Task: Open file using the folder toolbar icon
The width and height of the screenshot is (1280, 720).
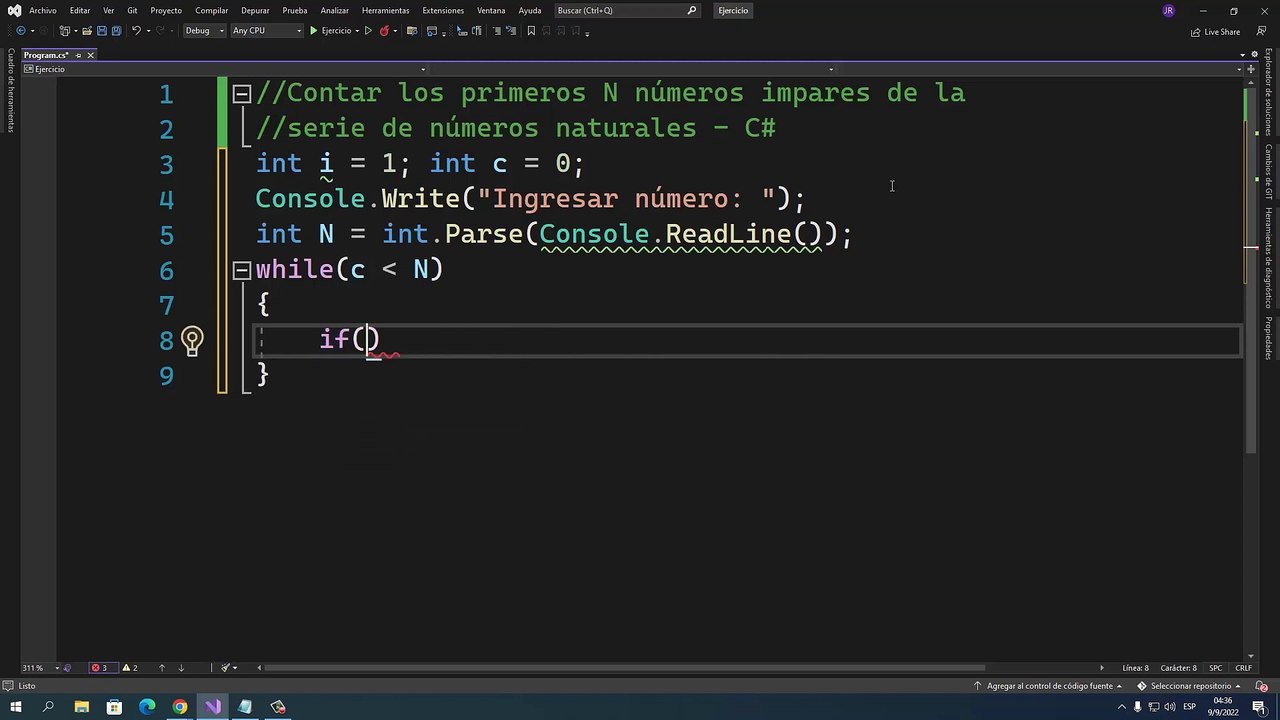Action: click(x=86, y=31)
